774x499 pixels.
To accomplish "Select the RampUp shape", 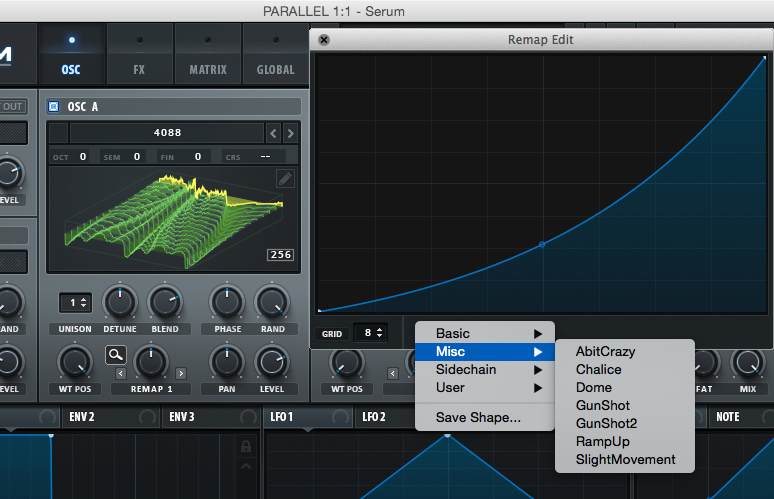I will (625, 442).
